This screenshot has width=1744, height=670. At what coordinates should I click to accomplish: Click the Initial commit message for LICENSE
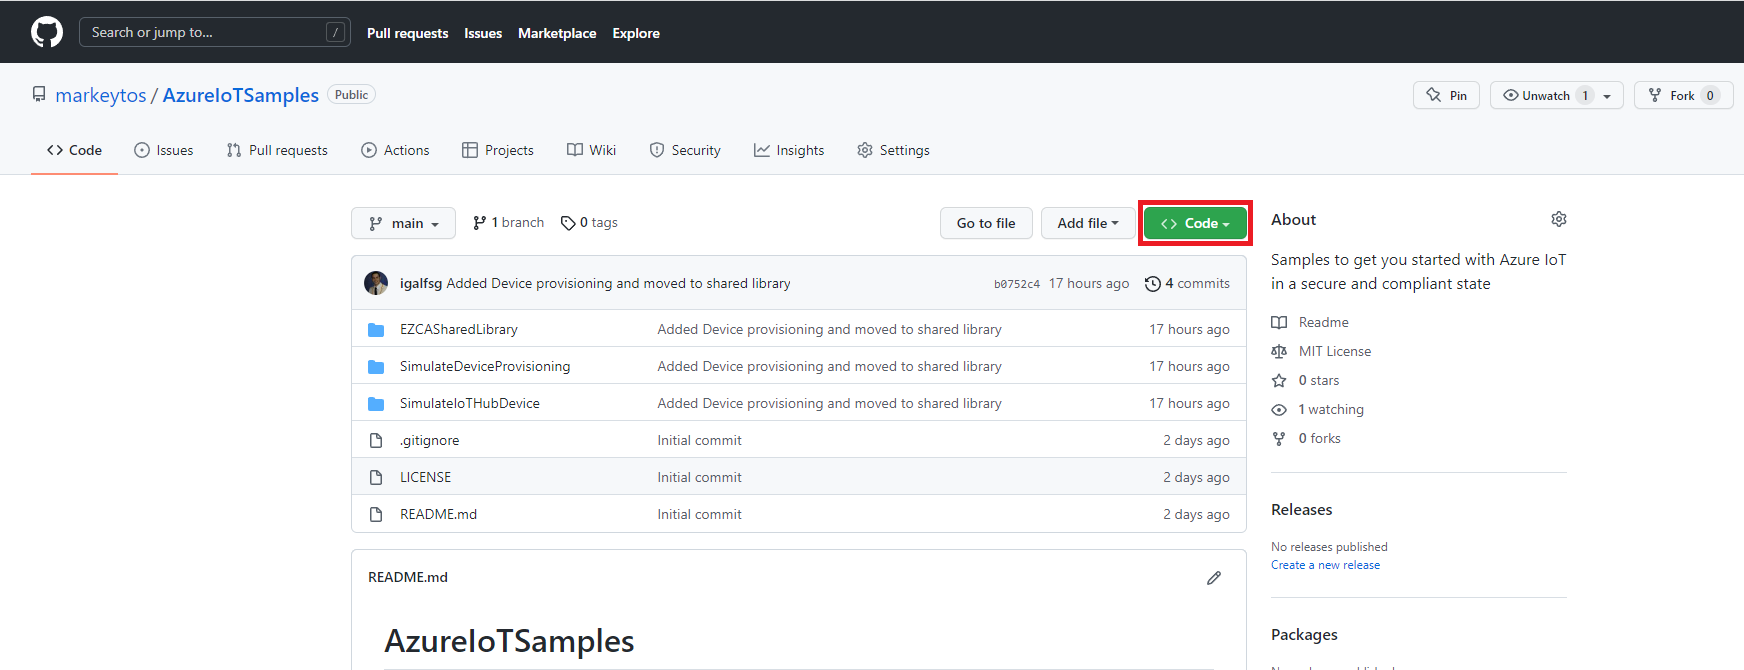[700, 478]
